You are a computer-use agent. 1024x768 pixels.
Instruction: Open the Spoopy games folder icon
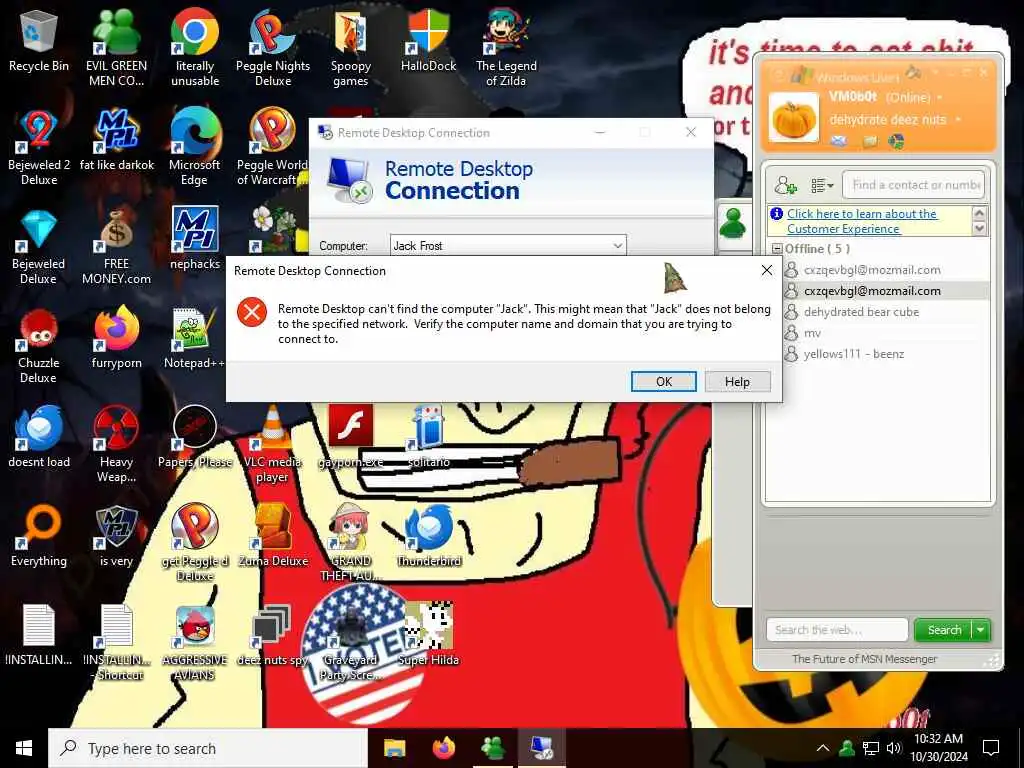click(351, 48)
